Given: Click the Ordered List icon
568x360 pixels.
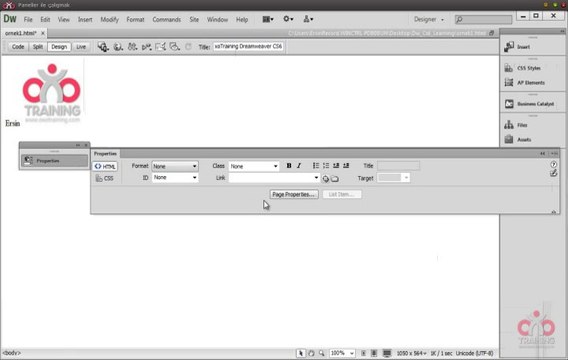Looking at the screenshot, I should (x=326, y=166).
